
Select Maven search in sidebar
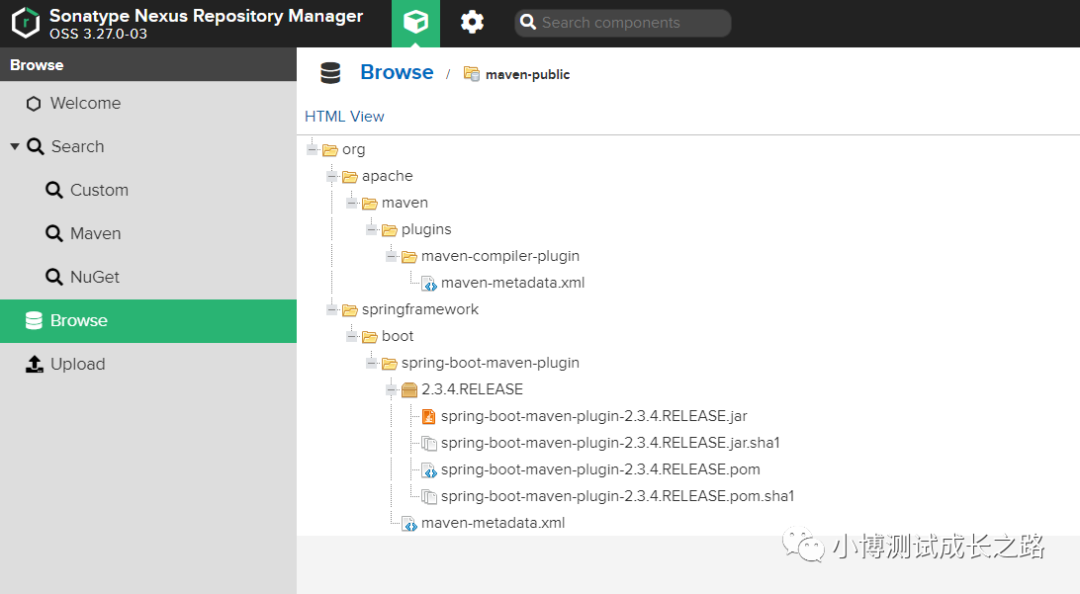[95, 234]
